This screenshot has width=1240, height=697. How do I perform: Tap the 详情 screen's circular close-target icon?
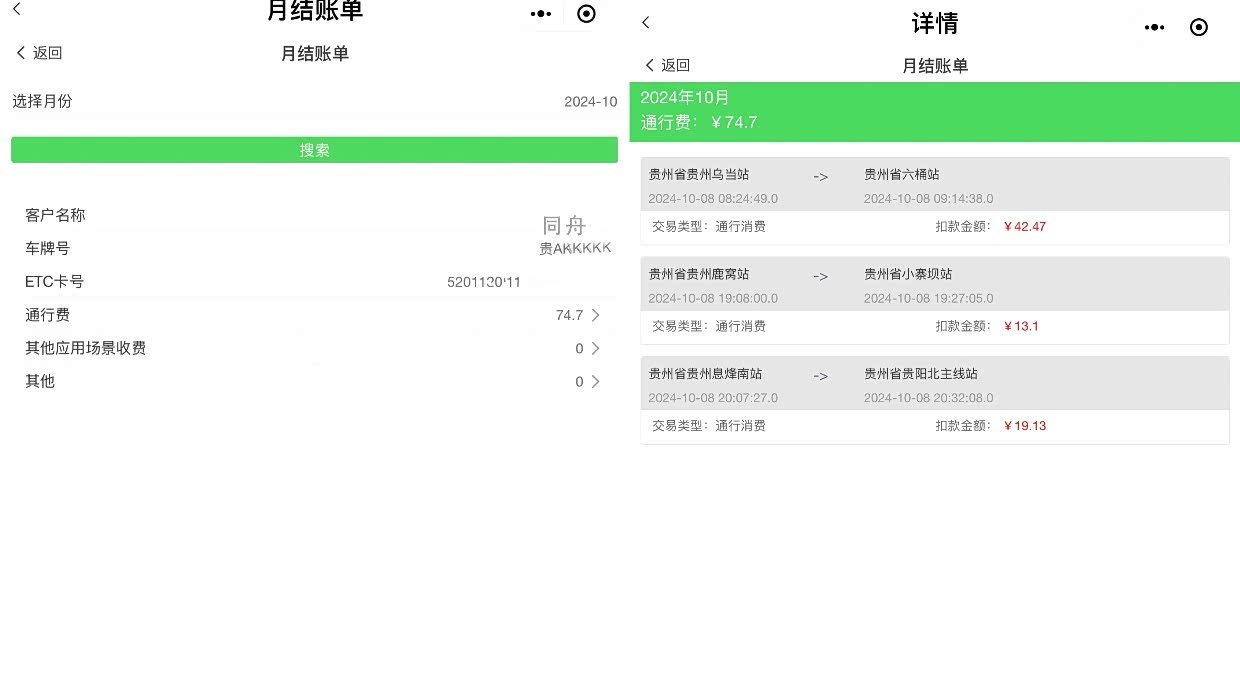point(1199,28)
